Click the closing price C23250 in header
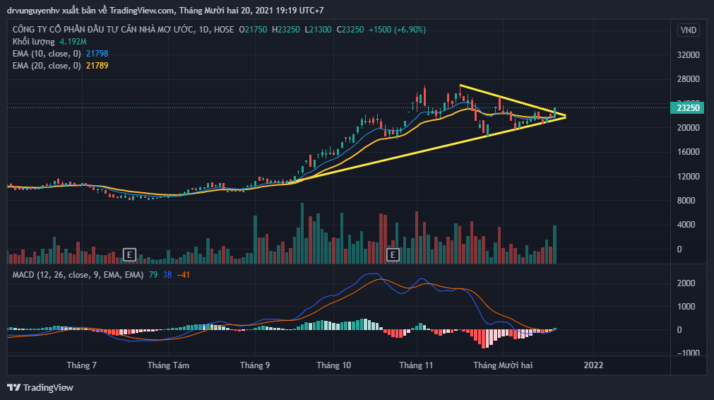The height and width of the screenshot is (400, 714). pyautogui.click(x=350, y=30)
